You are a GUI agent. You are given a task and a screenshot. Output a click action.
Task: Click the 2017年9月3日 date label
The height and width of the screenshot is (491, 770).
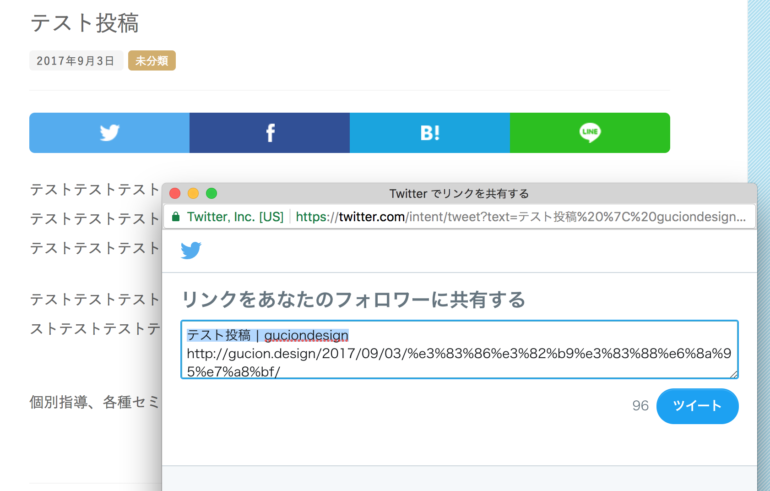[x=76, y=61]
